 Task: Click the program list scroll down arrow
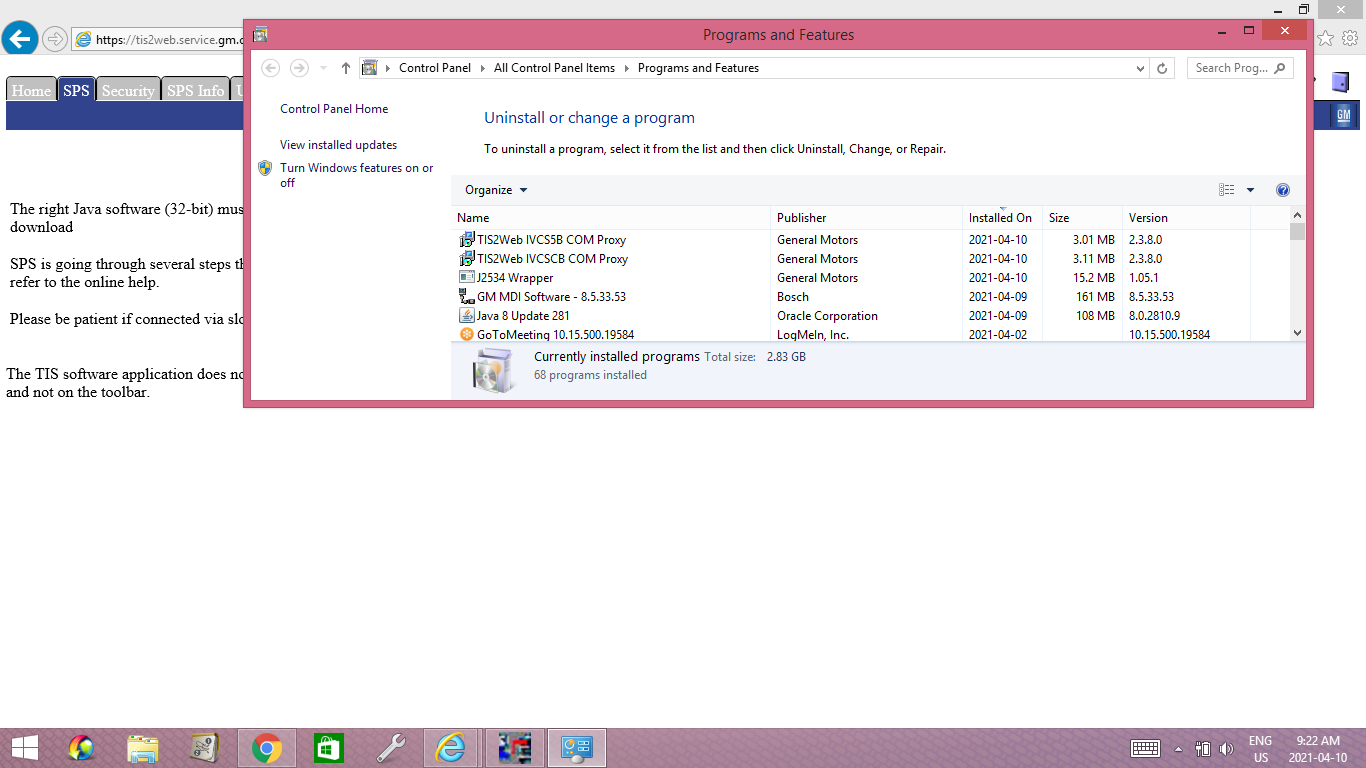[x=1297, y=333]
